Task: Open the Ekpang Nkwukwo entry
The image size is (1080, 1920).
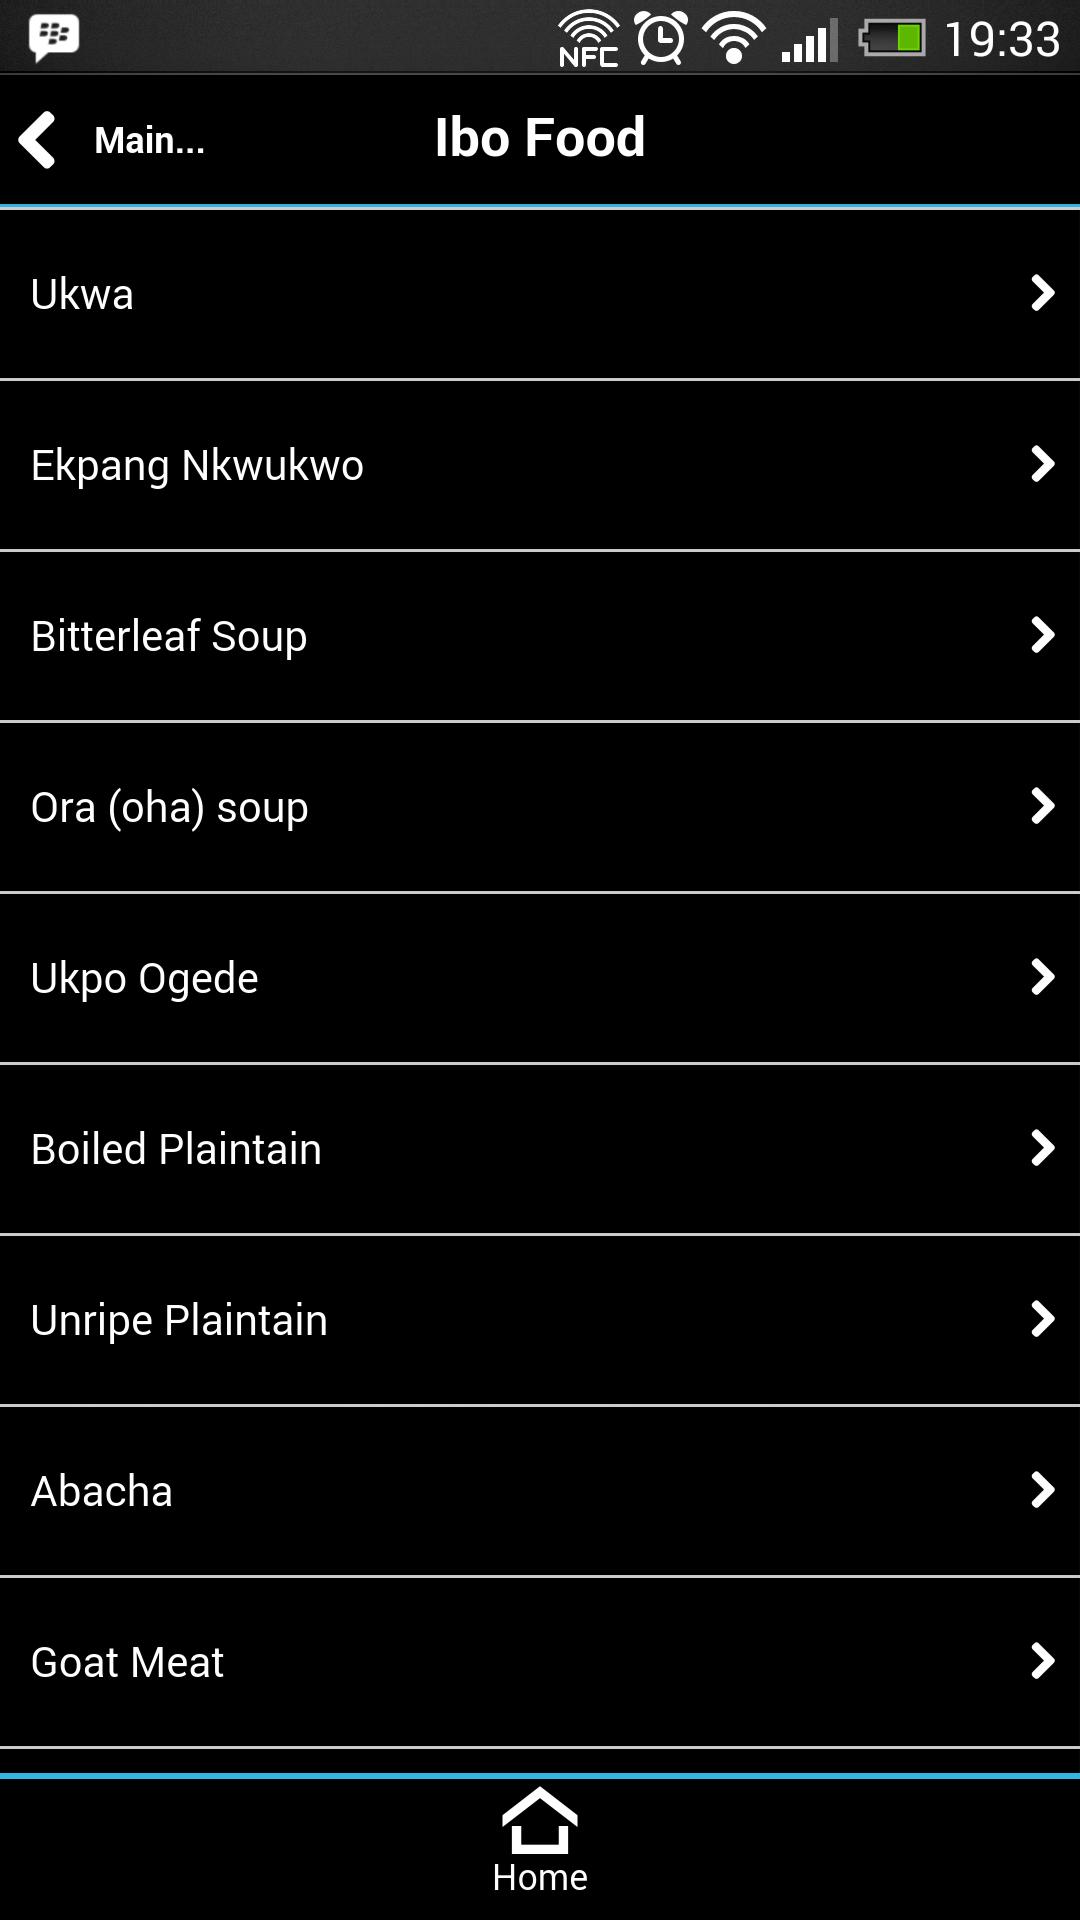Action: [198, 466]
